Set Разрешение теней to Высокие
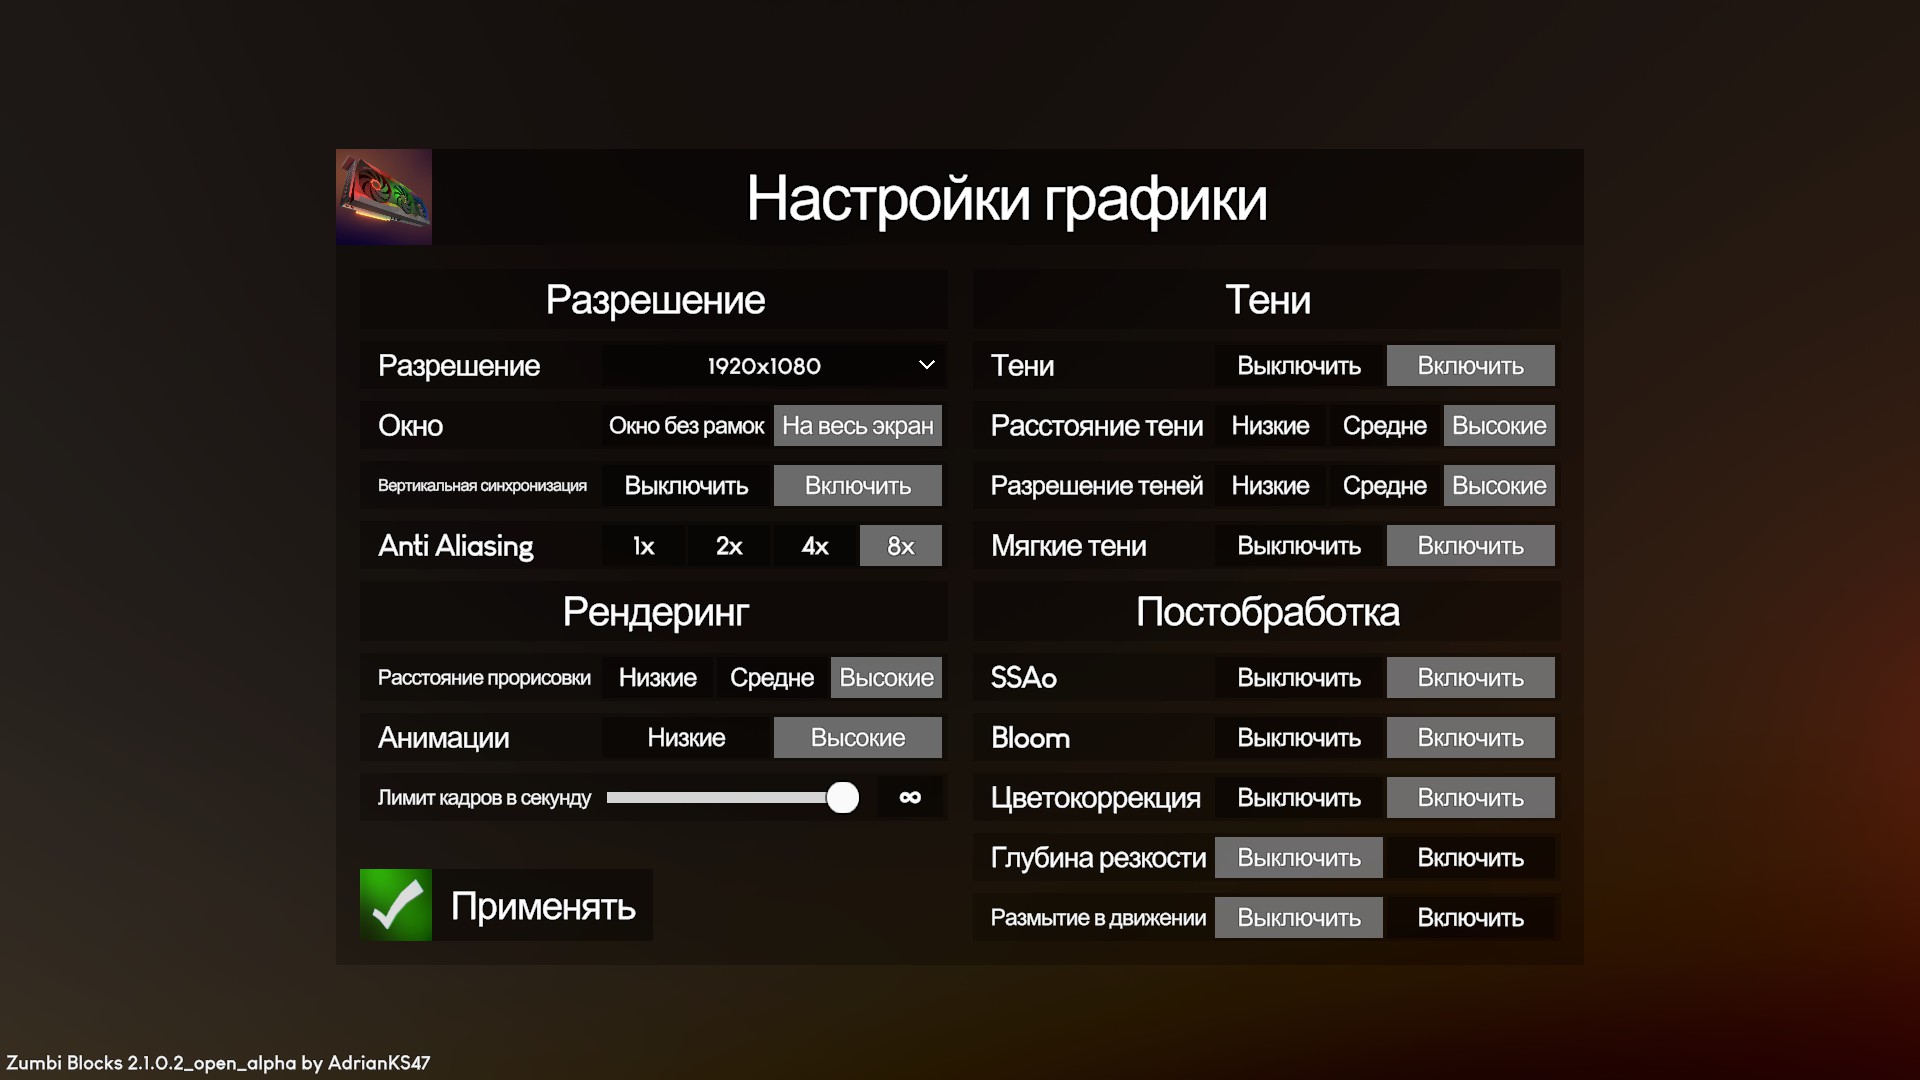The height and width of the screenshot is (1080, 1920). point(1499,486)
